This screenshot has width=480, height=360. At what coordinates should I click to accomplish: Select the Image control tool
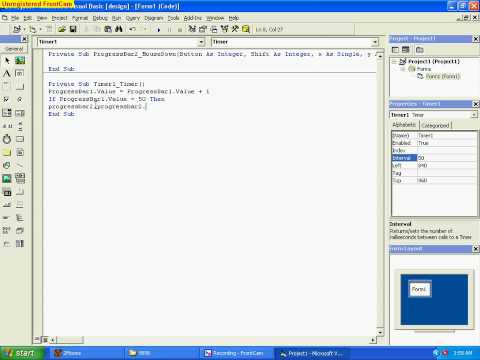pyautogui.click(x=7, y=179)
